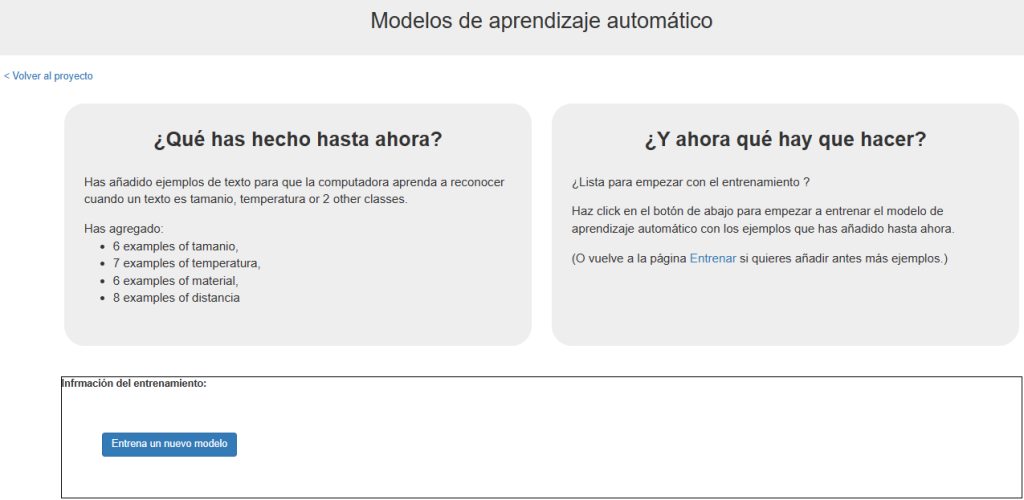Screen dimensions: 1024x500
Task: Click the '(O vuelve a la página' text
Action: pyautogui.click(x=629, y=258)
